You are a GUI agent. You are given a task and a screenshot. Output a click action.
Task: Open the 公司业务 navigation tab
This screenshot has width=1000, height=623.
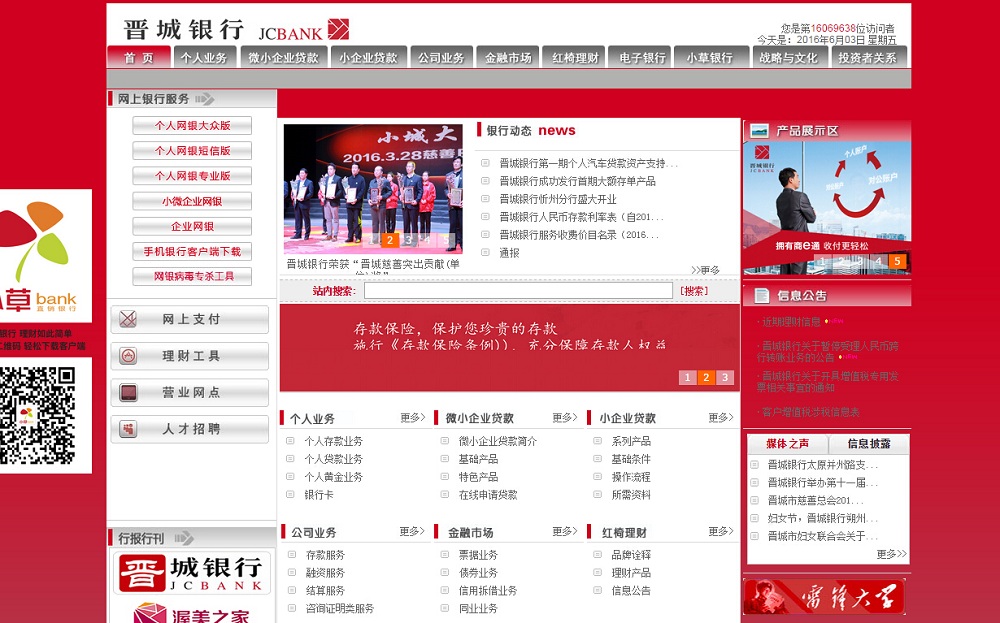coord(441,57)
